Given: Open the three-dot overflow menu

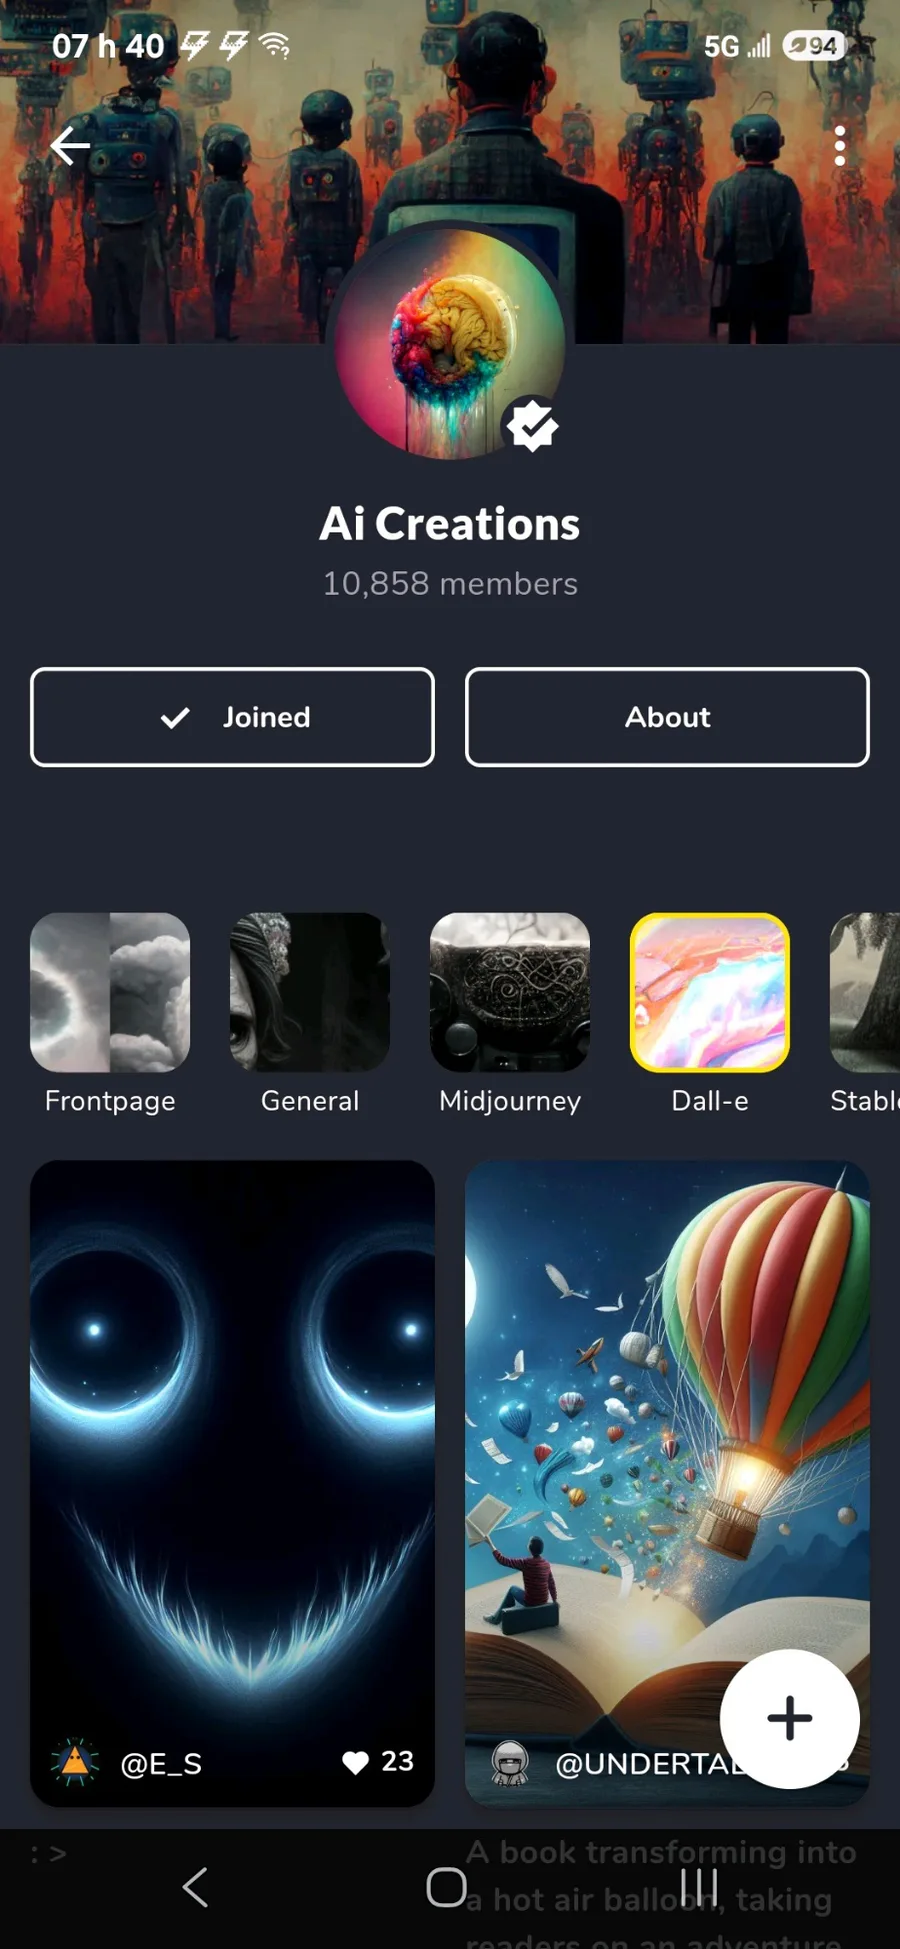Looking at the screenshot, I should [x=840, y=146].
